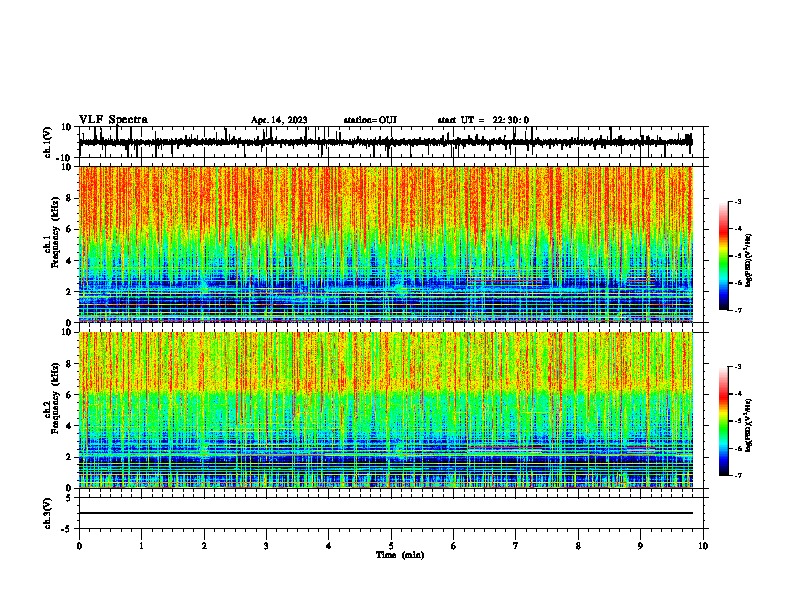
Task: Click the '0' tick on the time axis
Action: point(79,546)
